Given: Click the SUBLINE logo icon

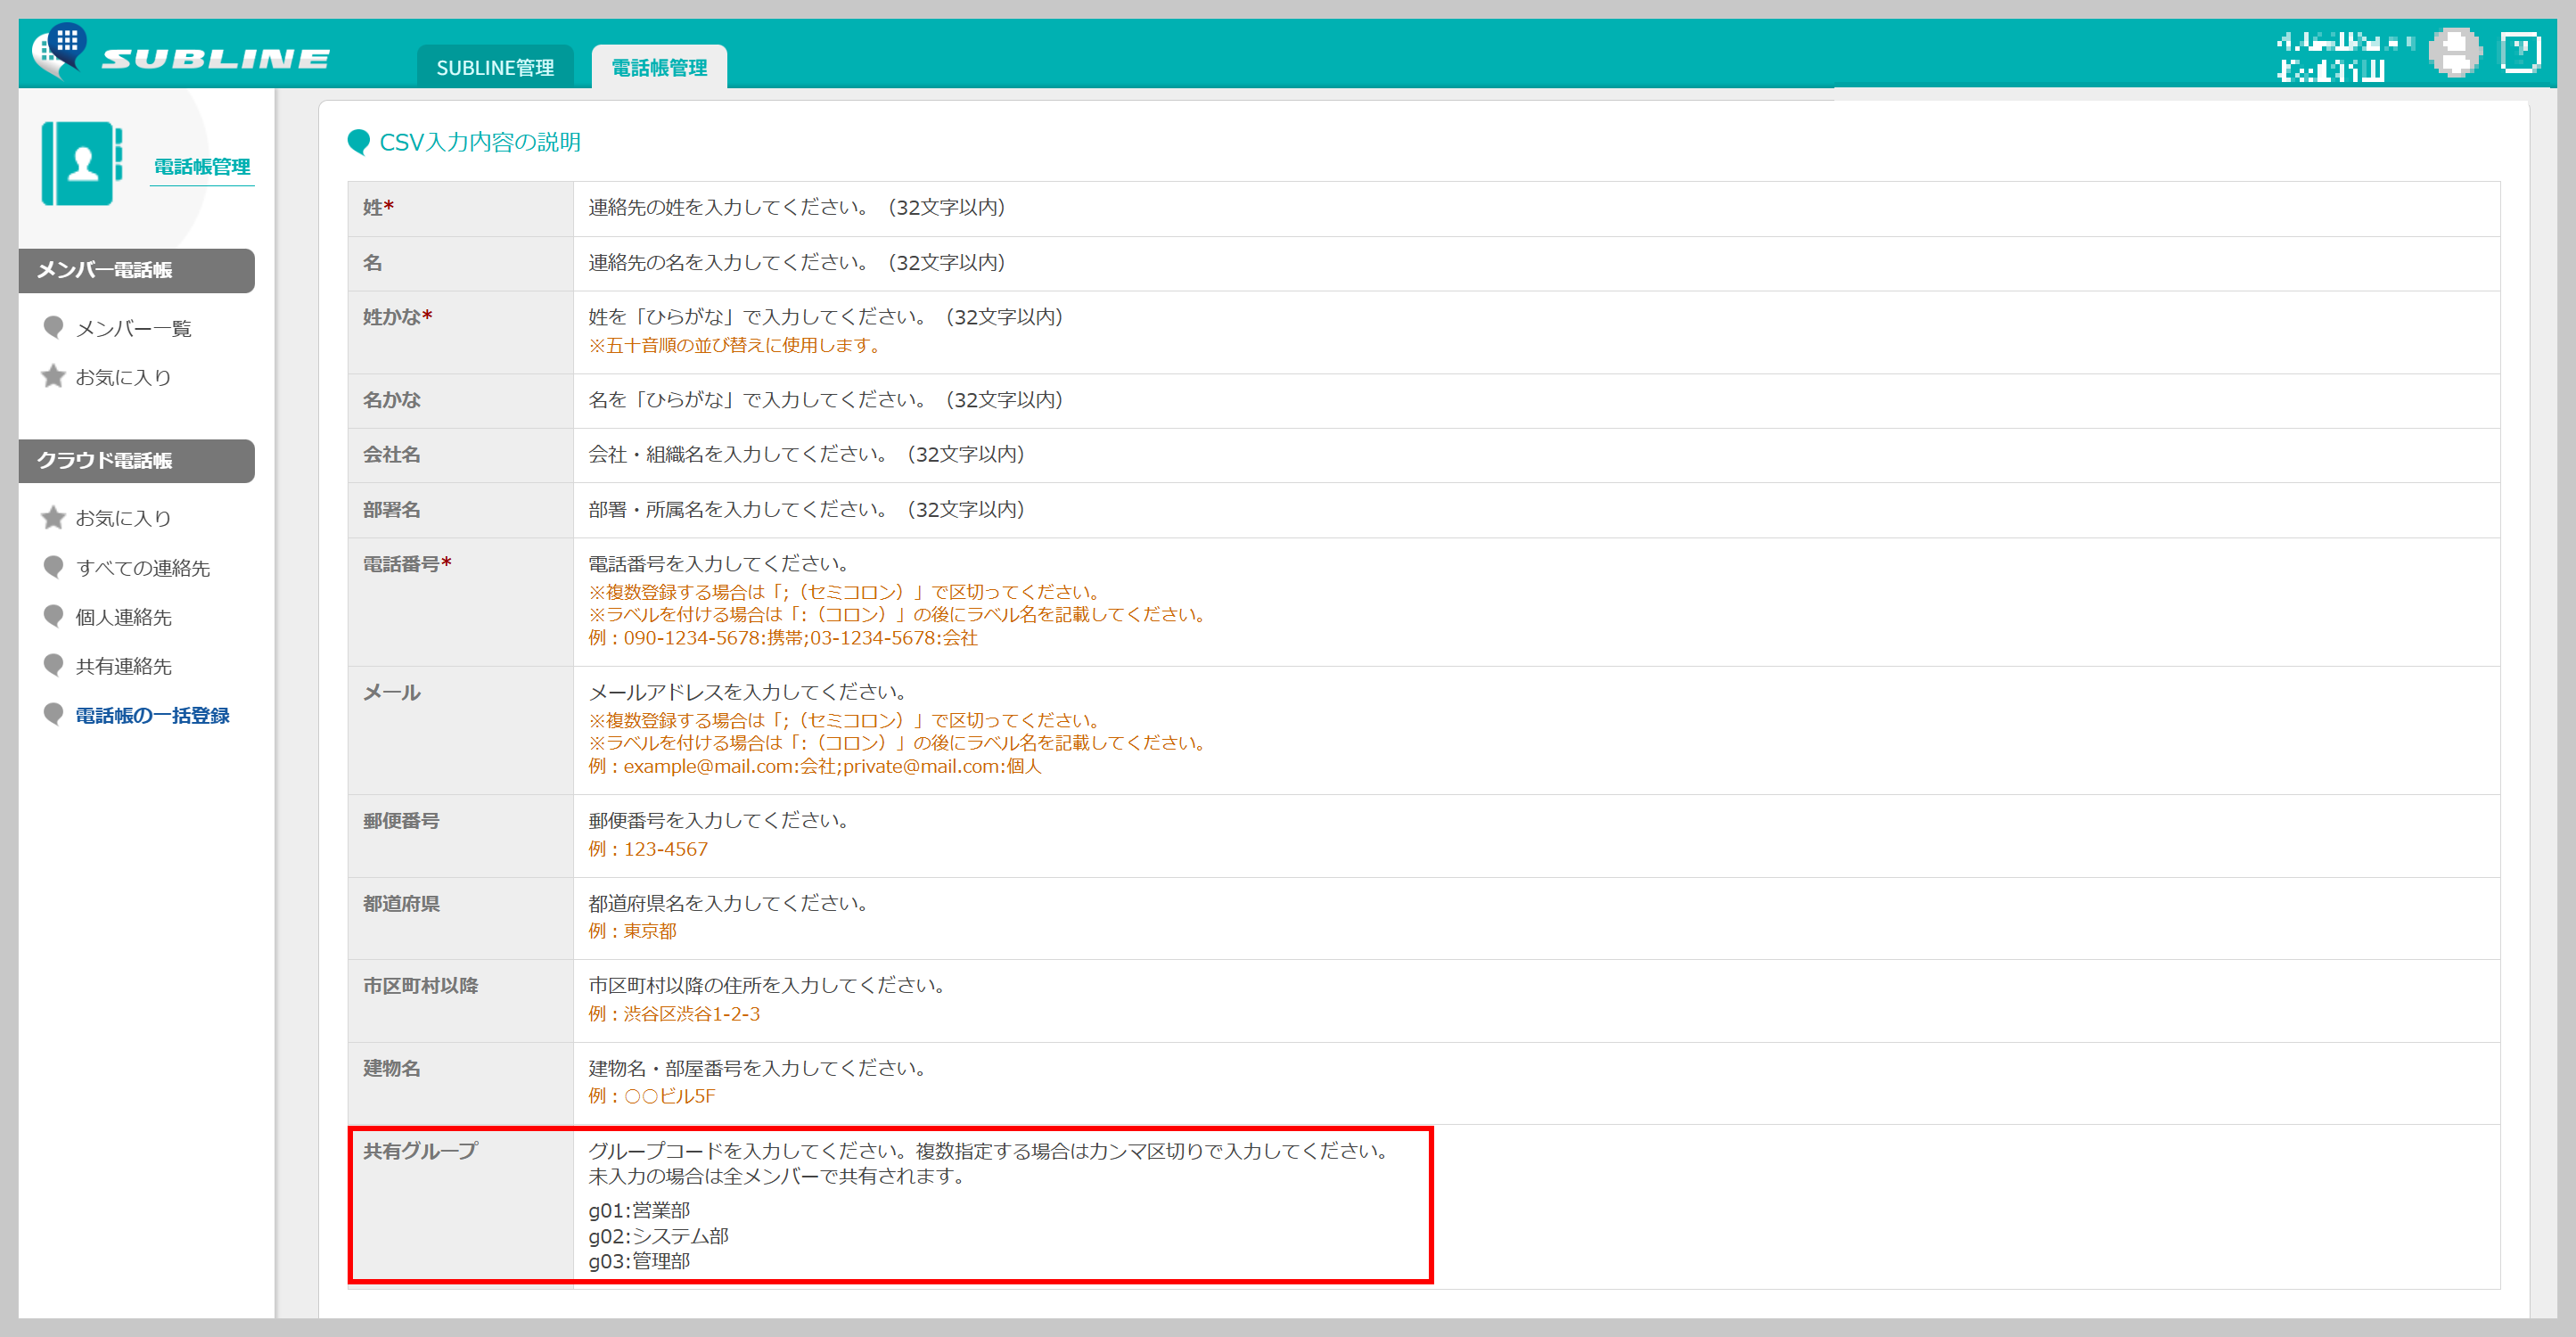Looking at the screenshot, I should (x=58, y=50).
